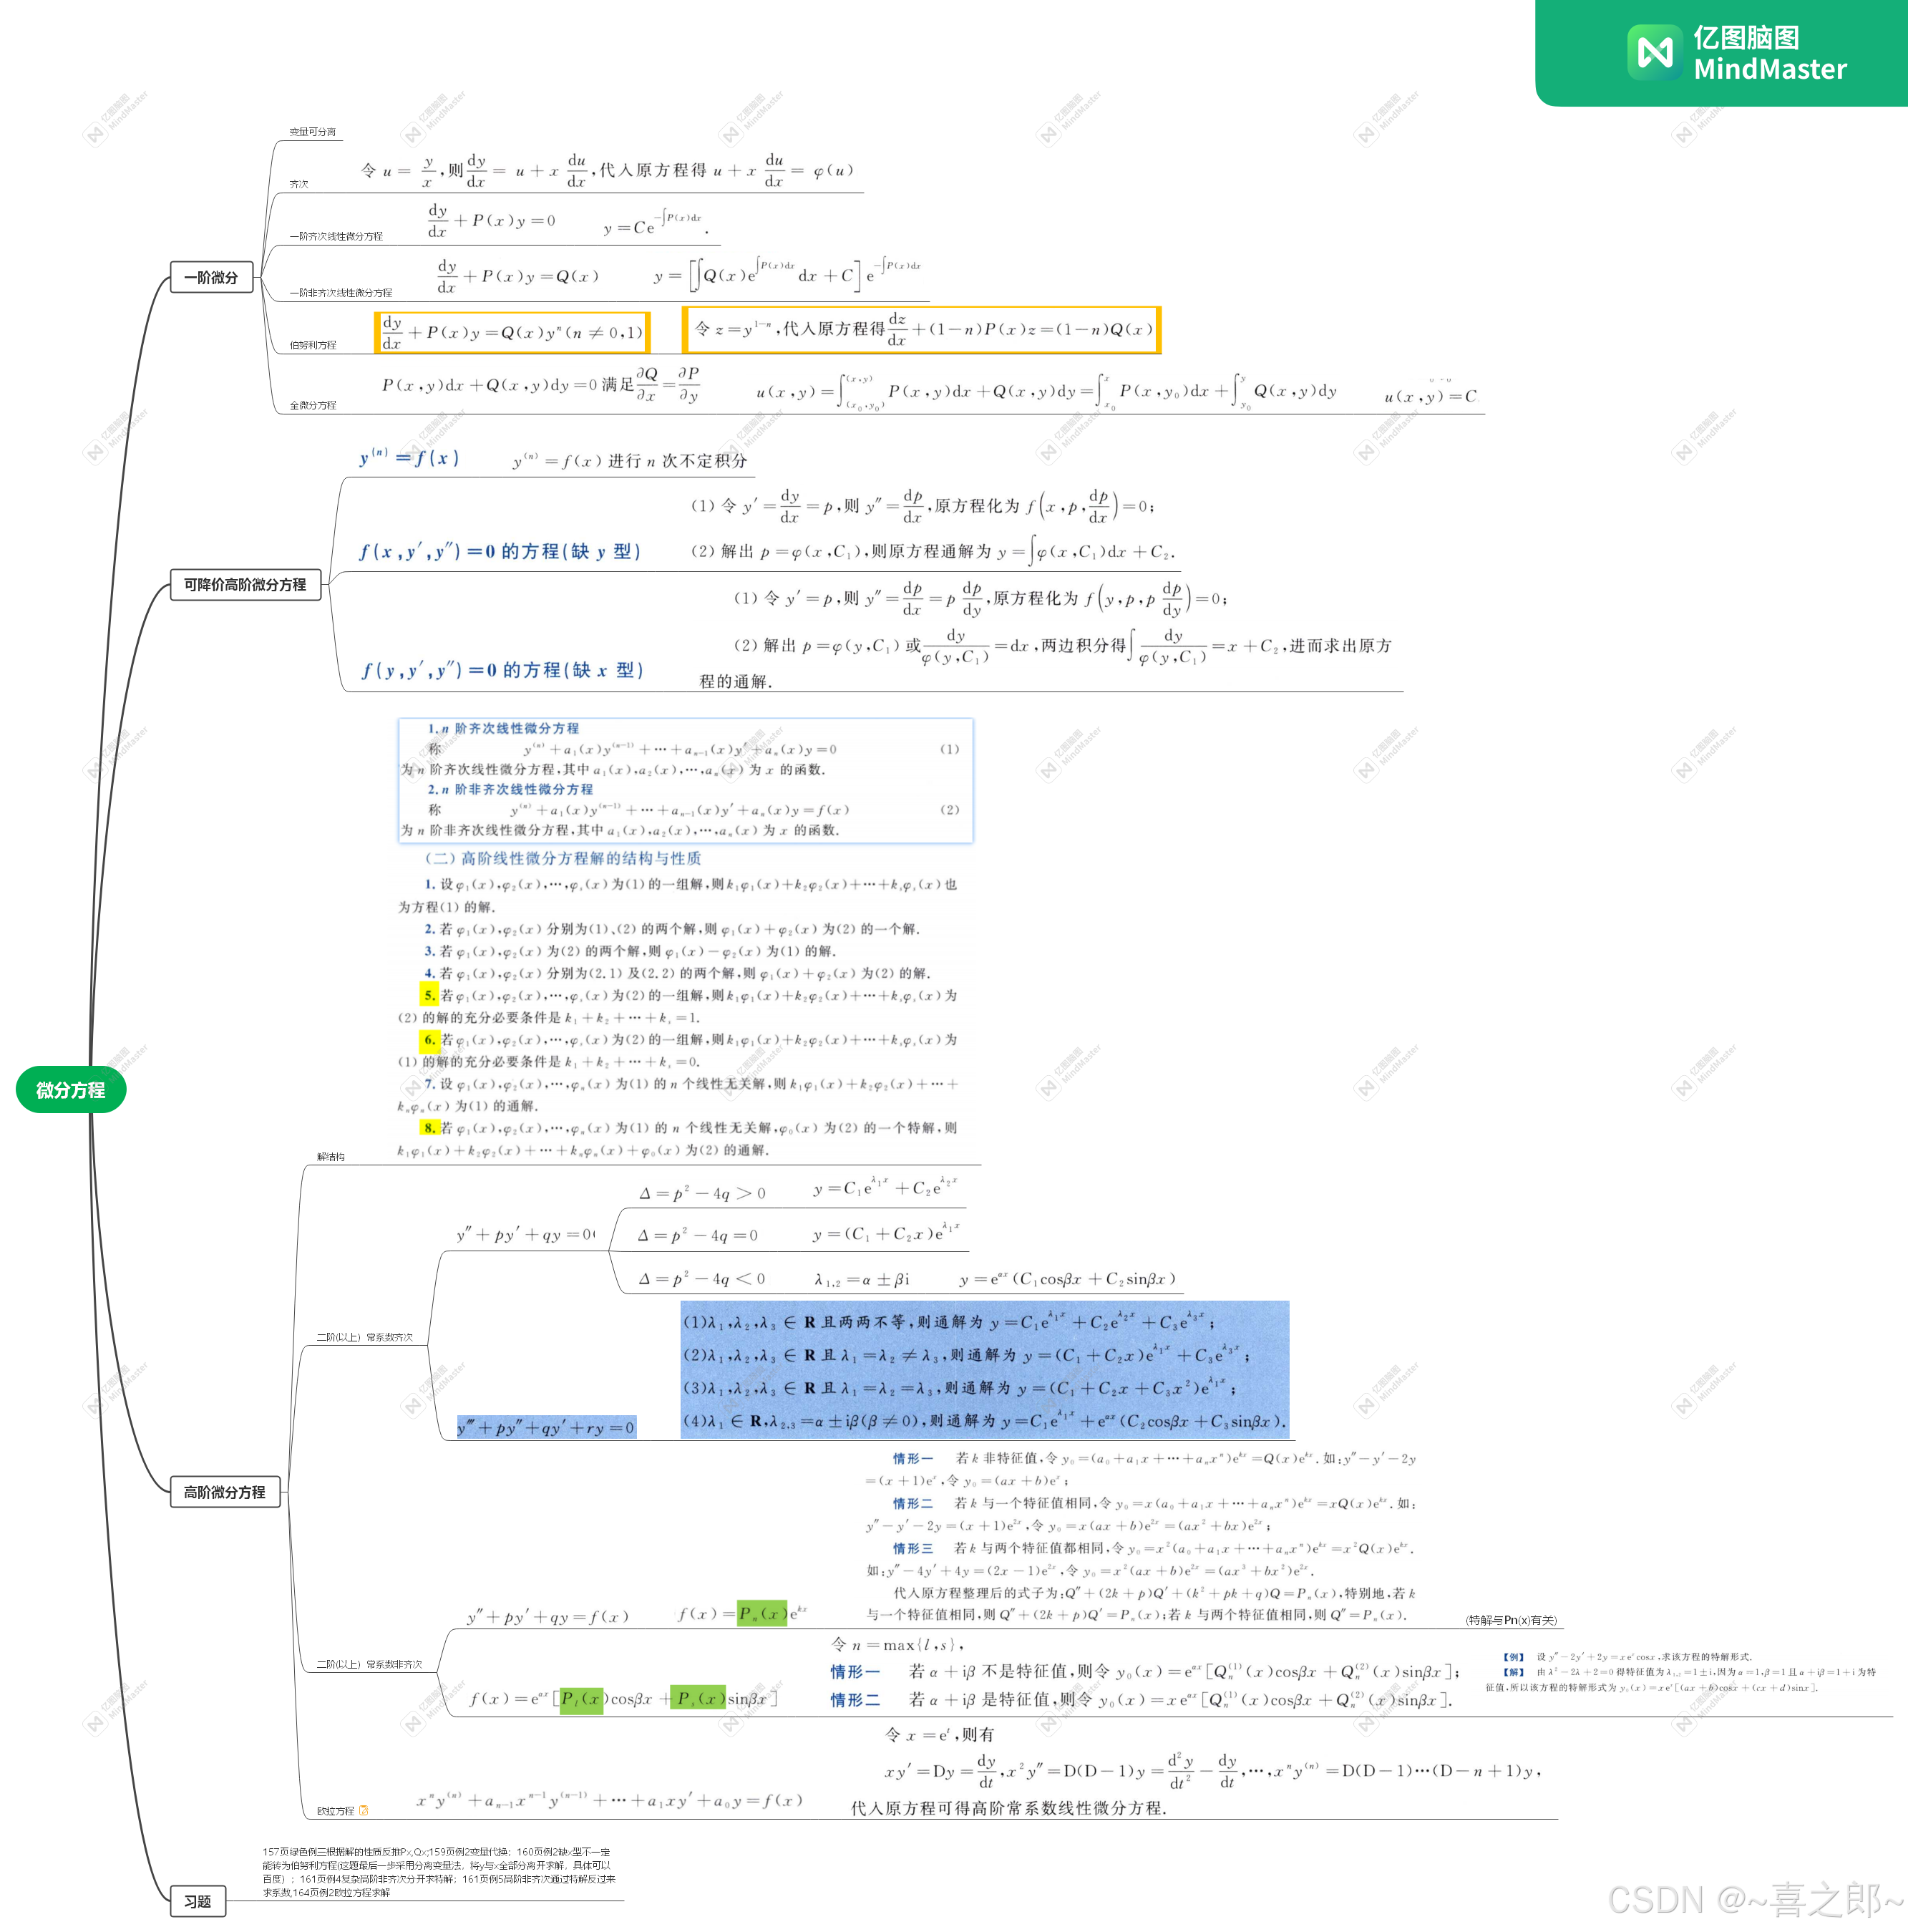Click the 变量可分离 subtopic

312,132
